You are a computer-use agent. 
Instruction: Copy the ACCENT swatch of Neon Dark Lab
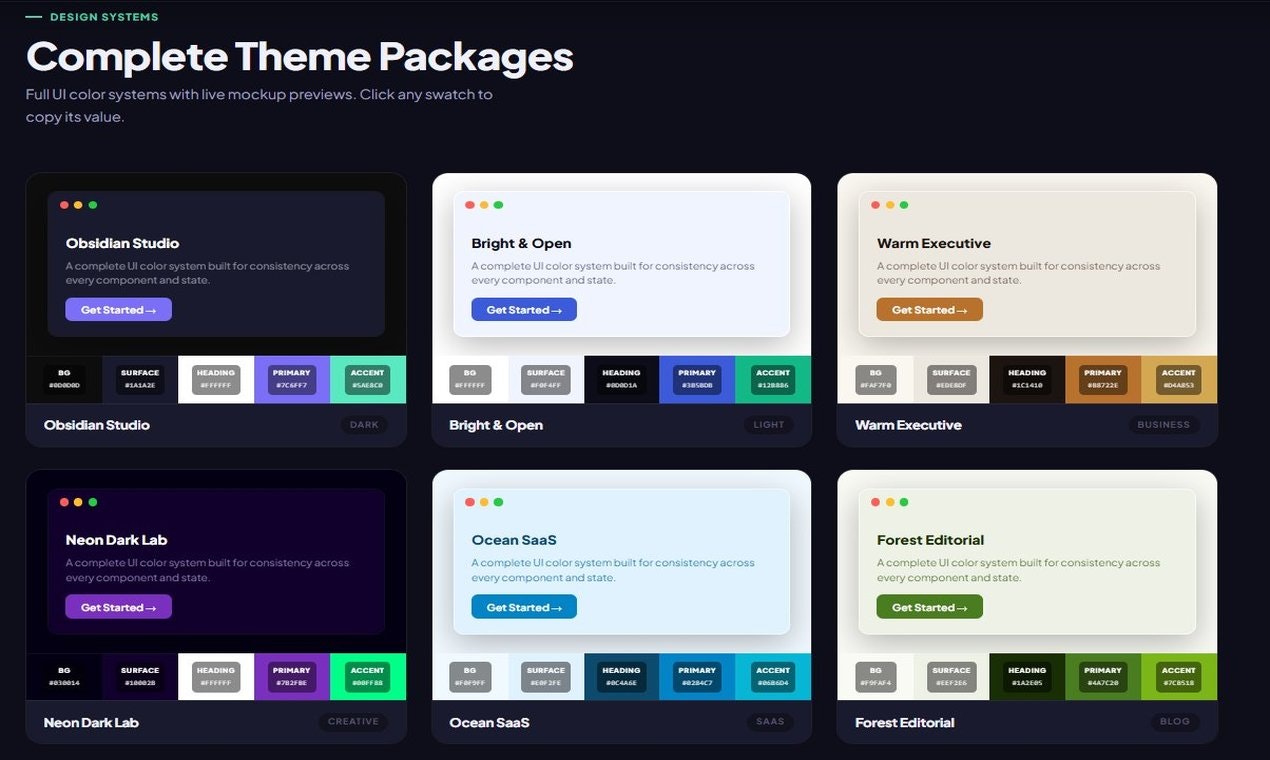pyautogui.click(x=367, y=676)
